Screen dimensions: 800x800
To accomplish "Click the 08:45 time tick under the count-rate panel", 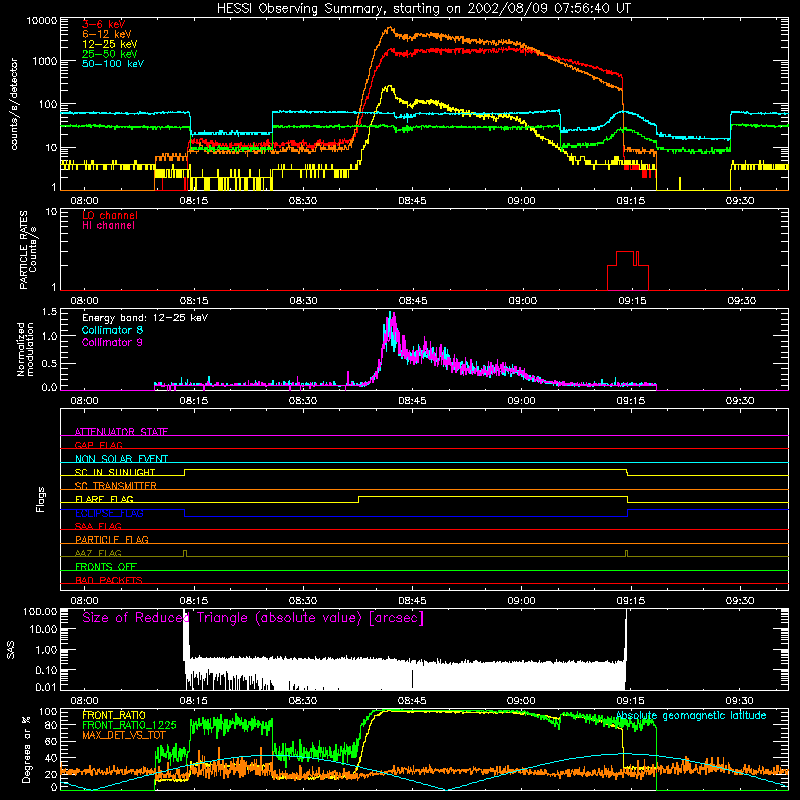I will (412, 201).
